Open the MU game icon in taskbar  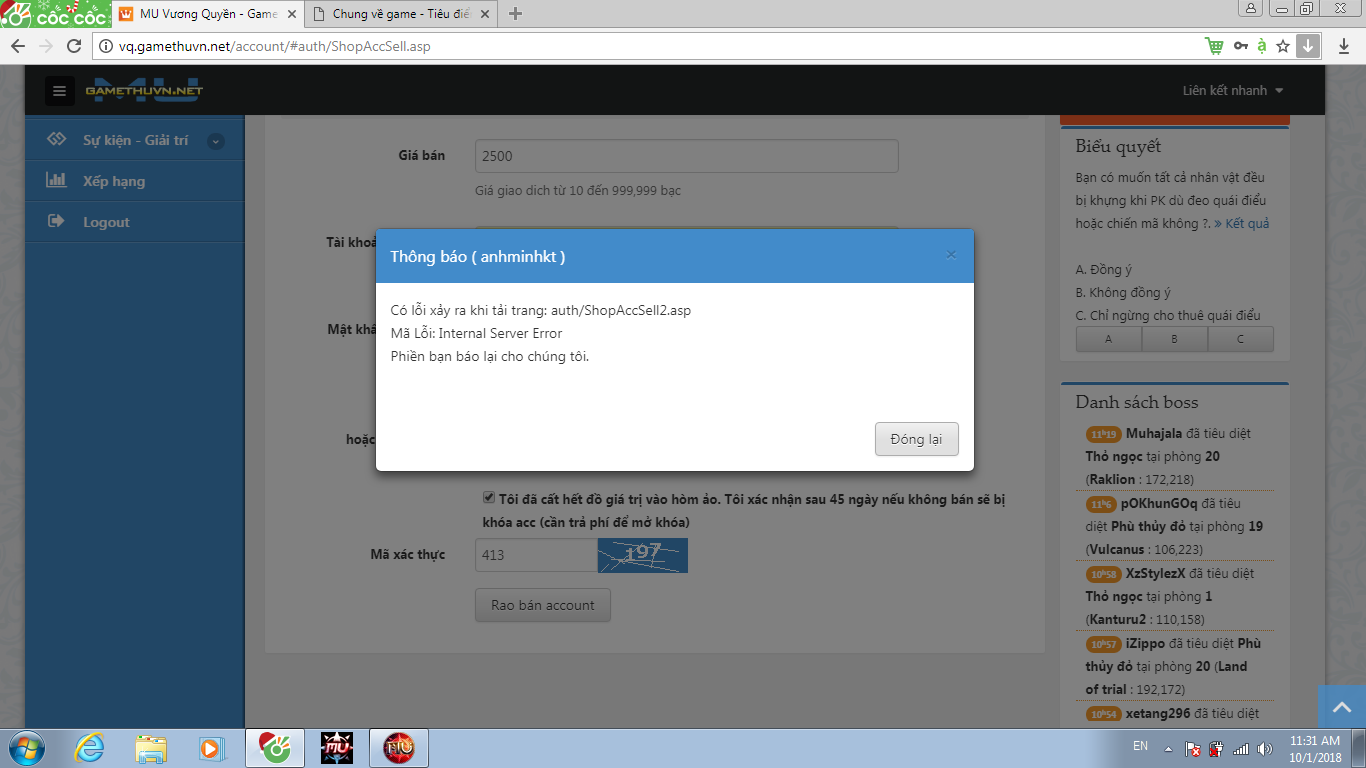[337, 747]
